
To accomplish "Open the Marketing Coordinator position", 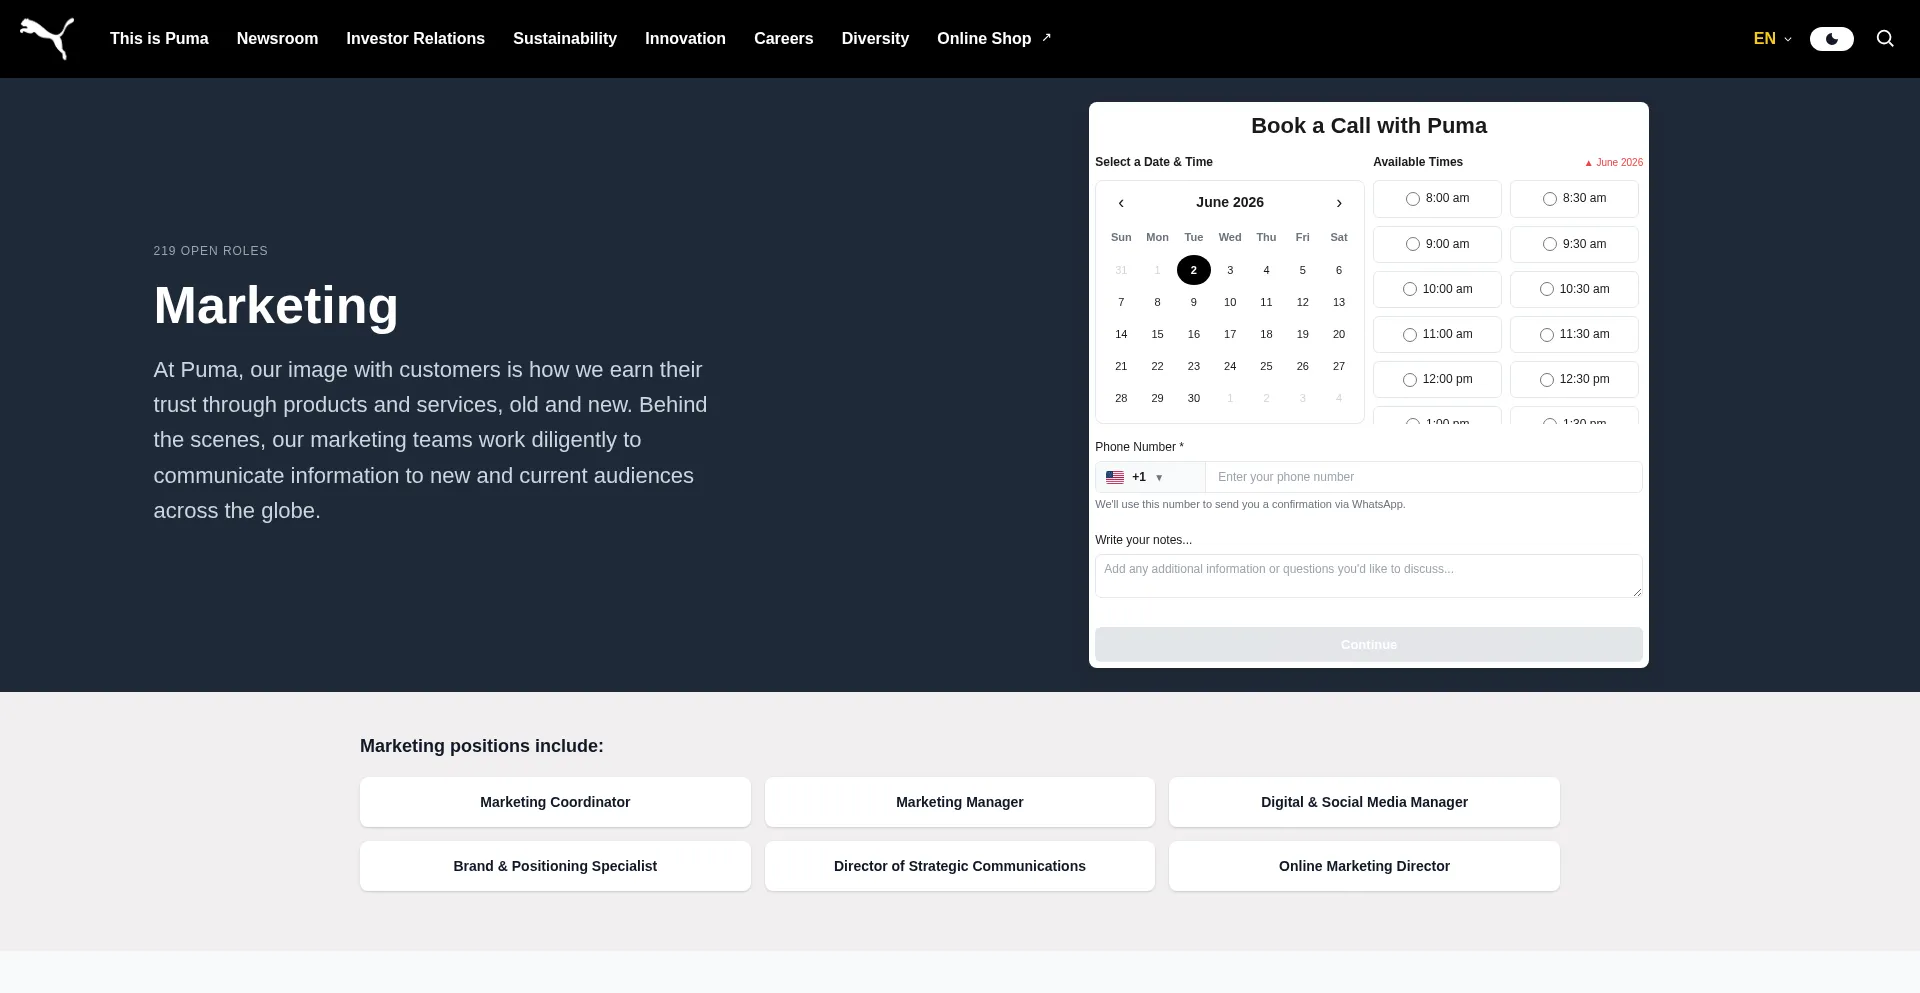I will (555, 802).
